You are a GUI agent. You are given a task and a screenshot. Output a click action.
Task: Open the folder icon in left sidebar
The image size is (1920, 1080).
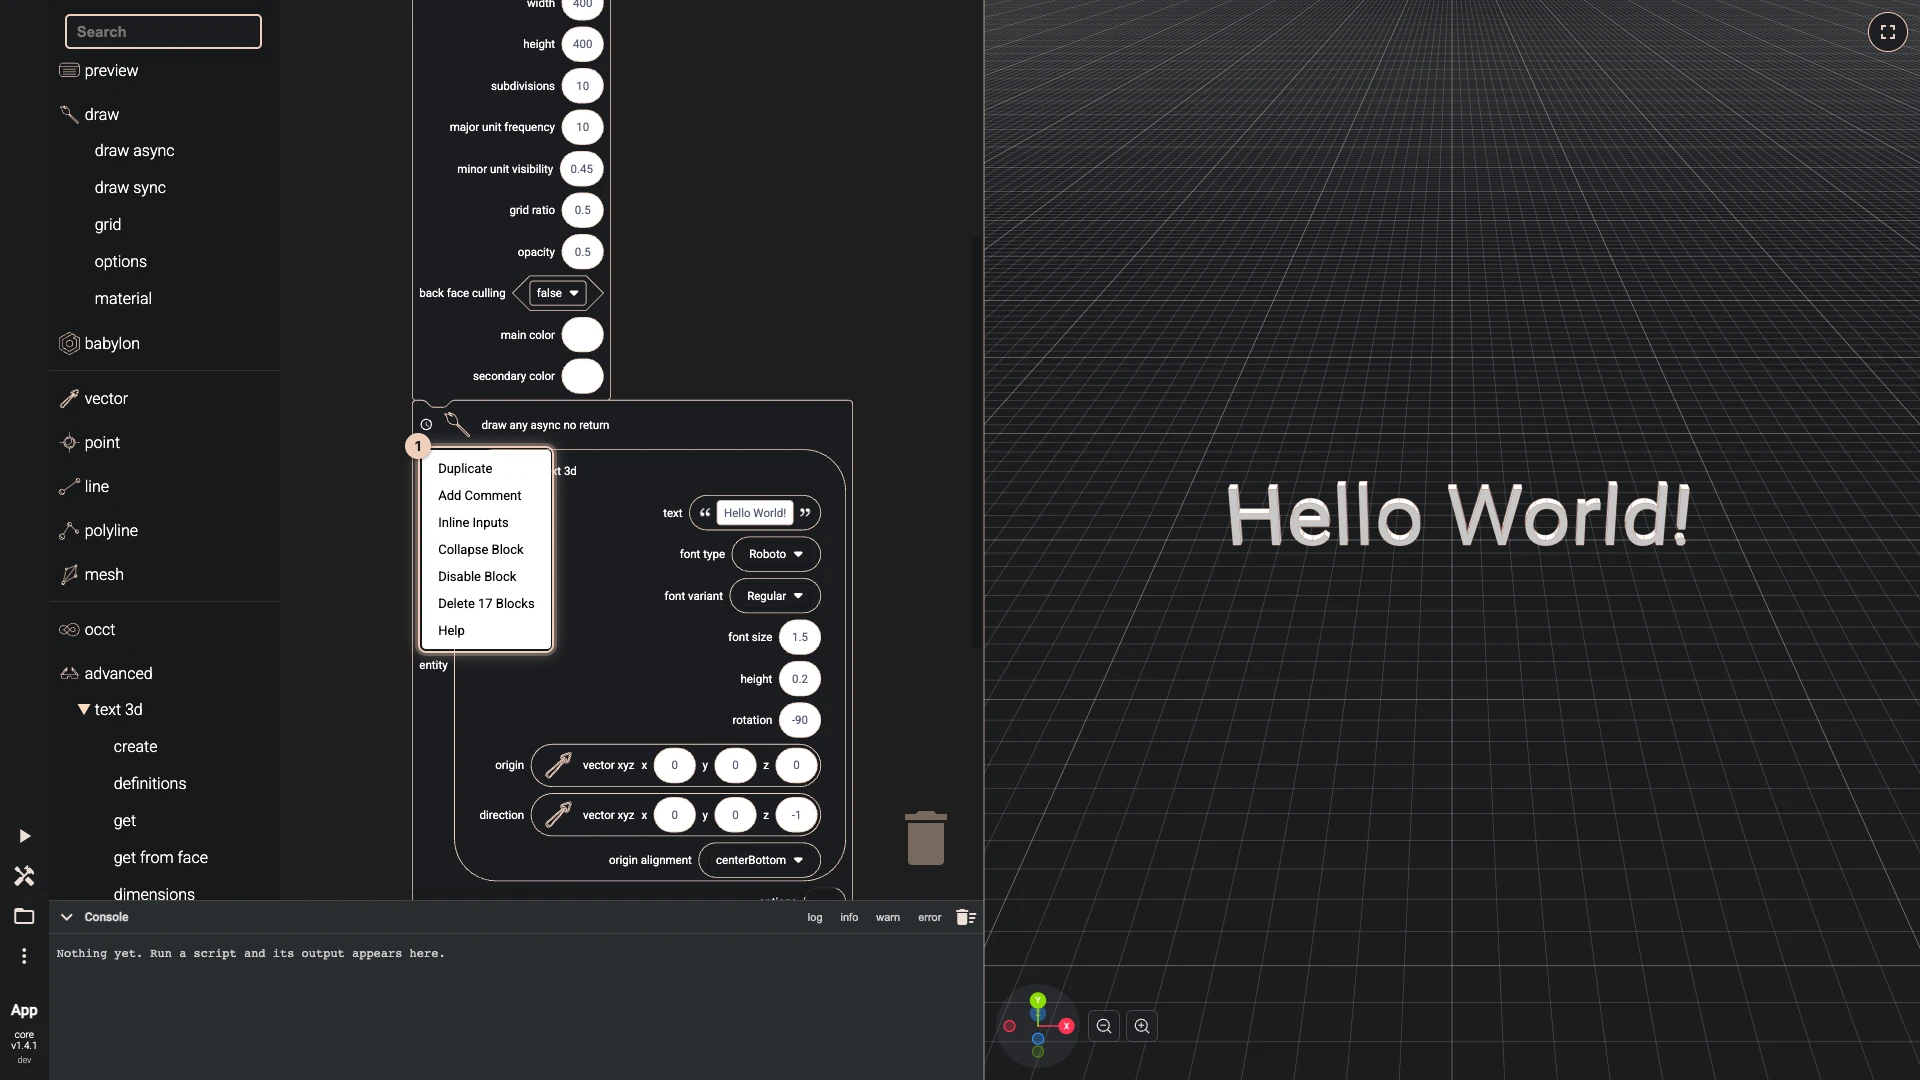coord(24,916)
